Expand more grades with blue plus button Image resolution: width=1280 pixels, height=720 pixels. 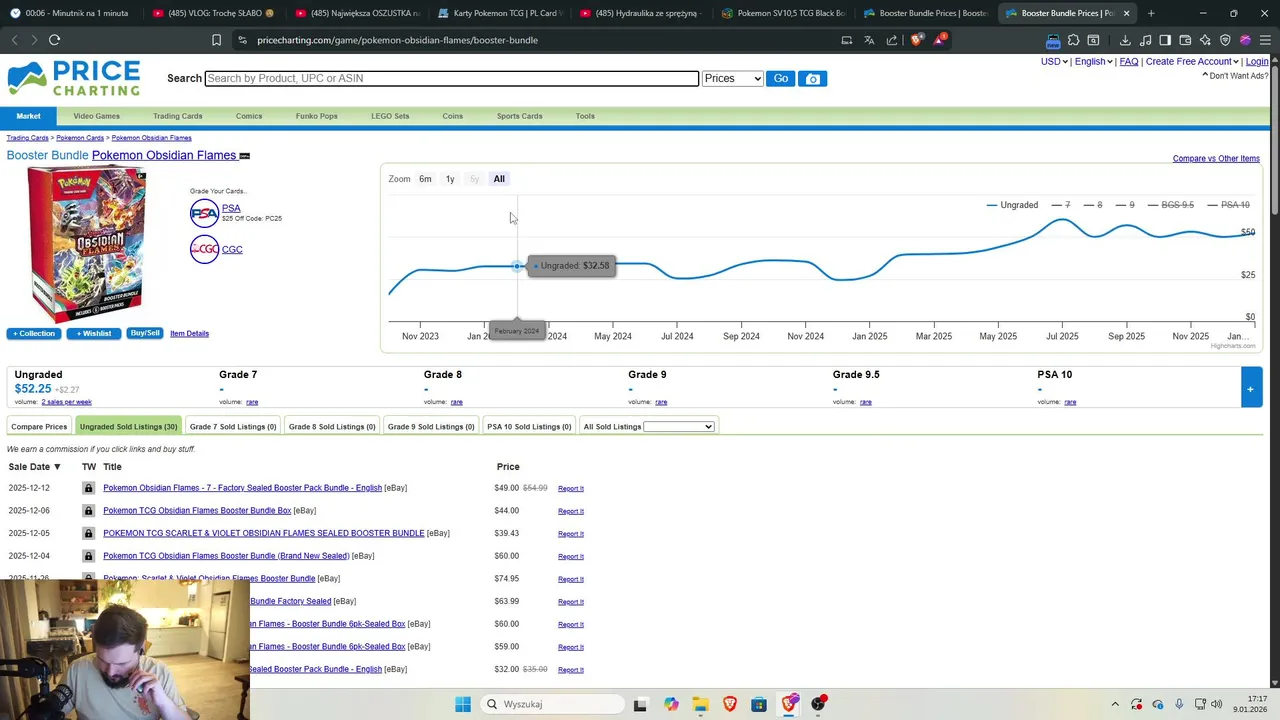tap(1250, 389)
